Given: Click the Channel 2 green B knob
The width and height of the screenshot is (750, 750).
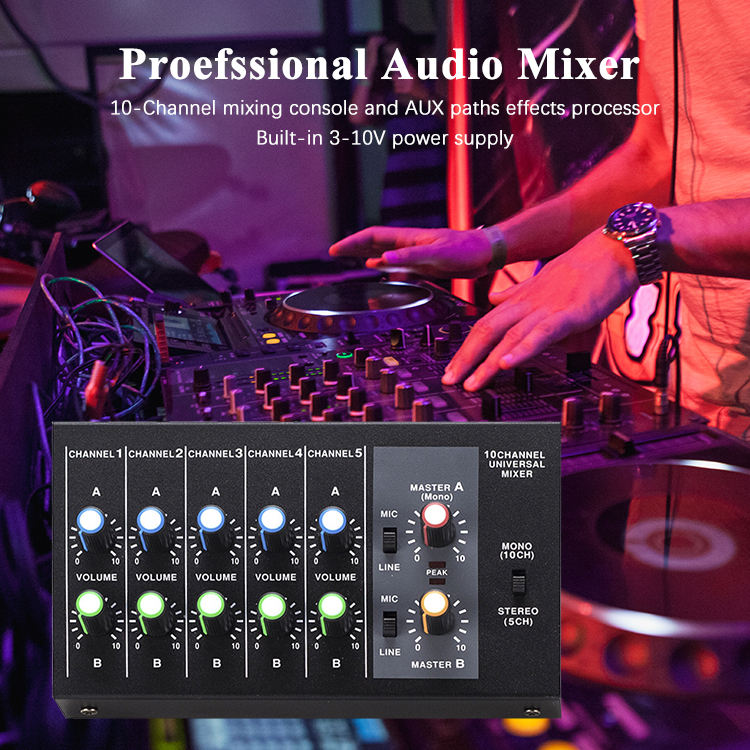Looking at the screenshot, I should (151, 605).
